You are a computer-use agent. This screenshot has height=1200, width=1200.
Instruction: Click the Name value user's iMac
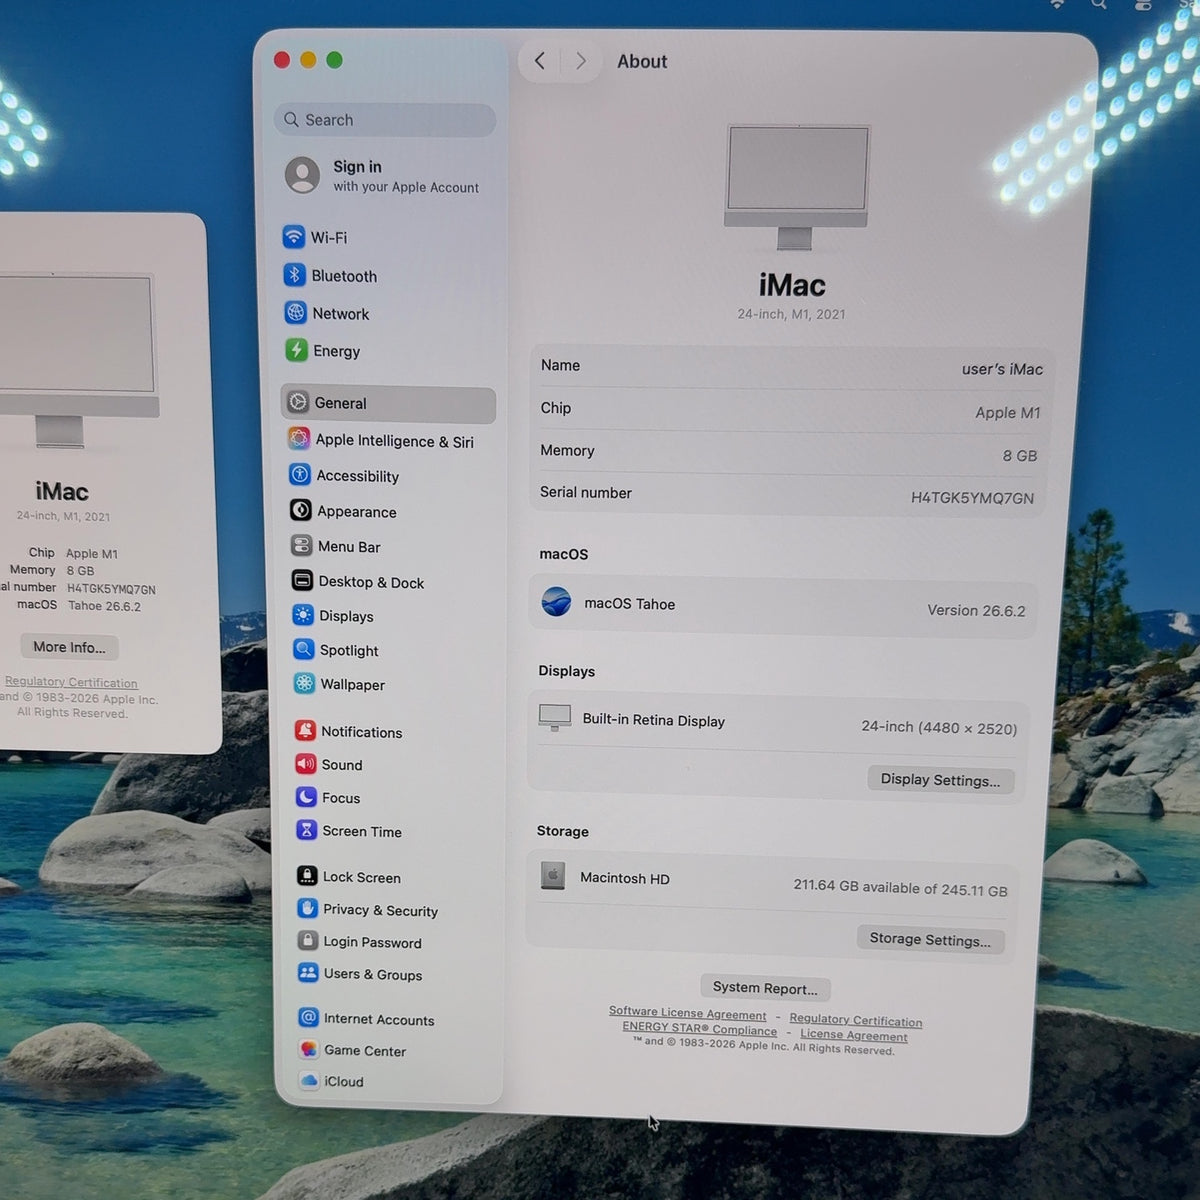1002,369
